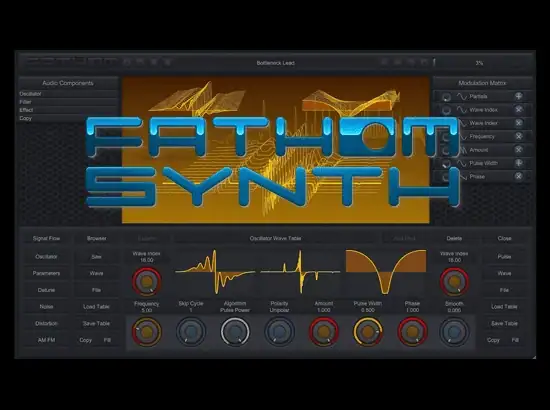550x410 pixels.
Task: Click the red Amount knob
Action: tap(323, 331)
